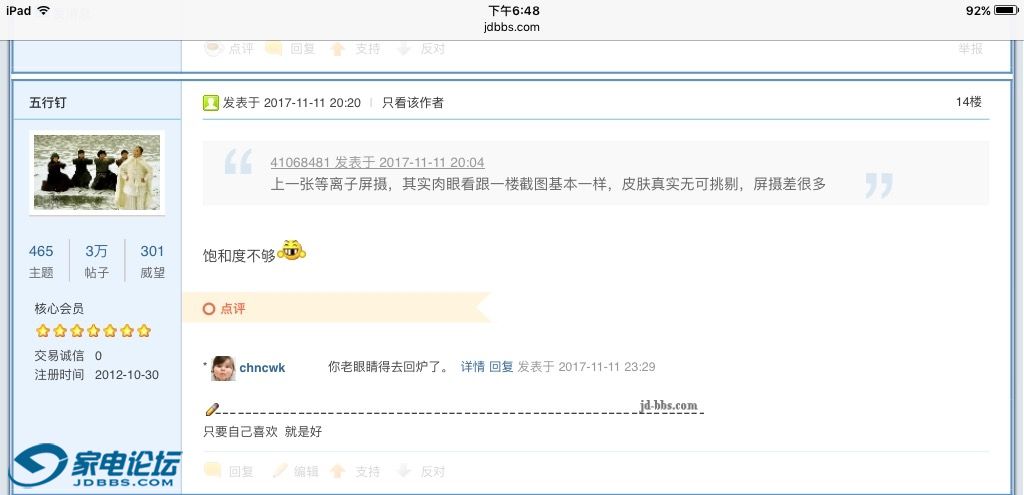Open the 五行钉 username profile link
The width and height of the screenshot is (1024, 495).
click(48, 103)
